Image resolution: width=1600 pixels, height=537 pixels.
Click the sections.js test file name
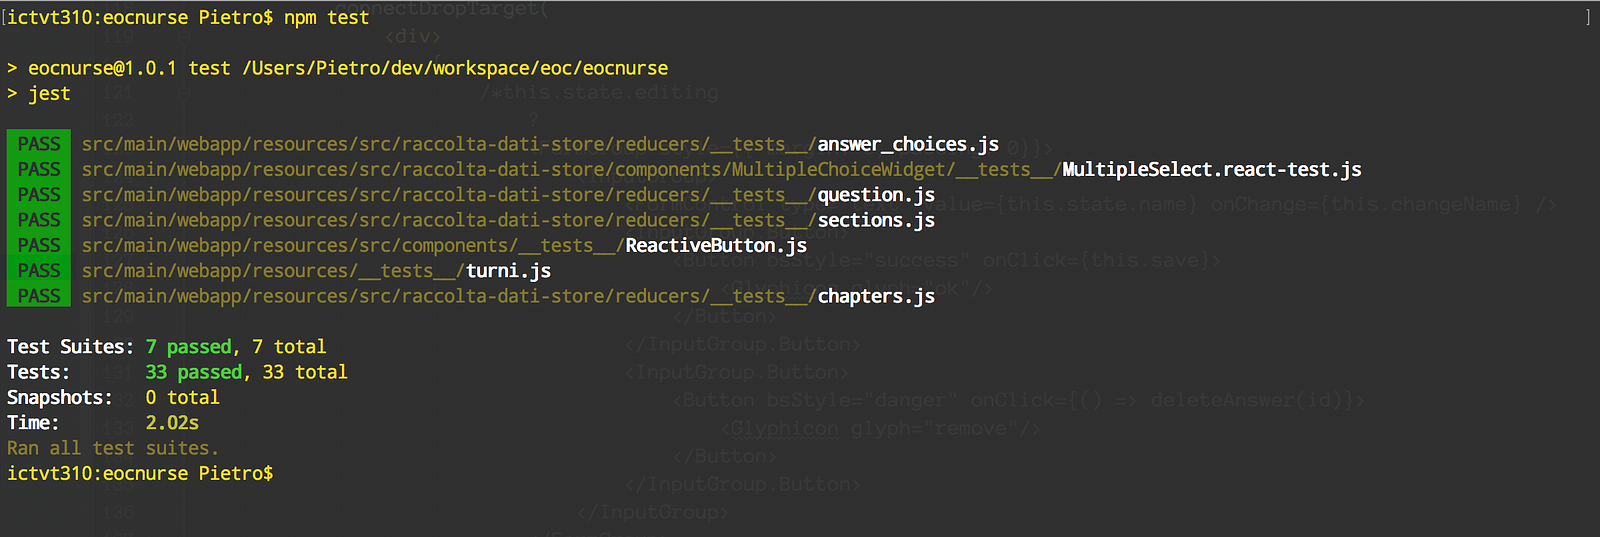point(876,220)
